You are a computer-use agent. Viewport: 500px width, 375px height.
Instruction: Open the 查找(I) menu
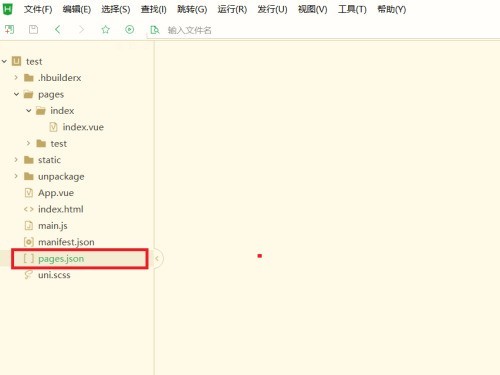tap(154, 9)
